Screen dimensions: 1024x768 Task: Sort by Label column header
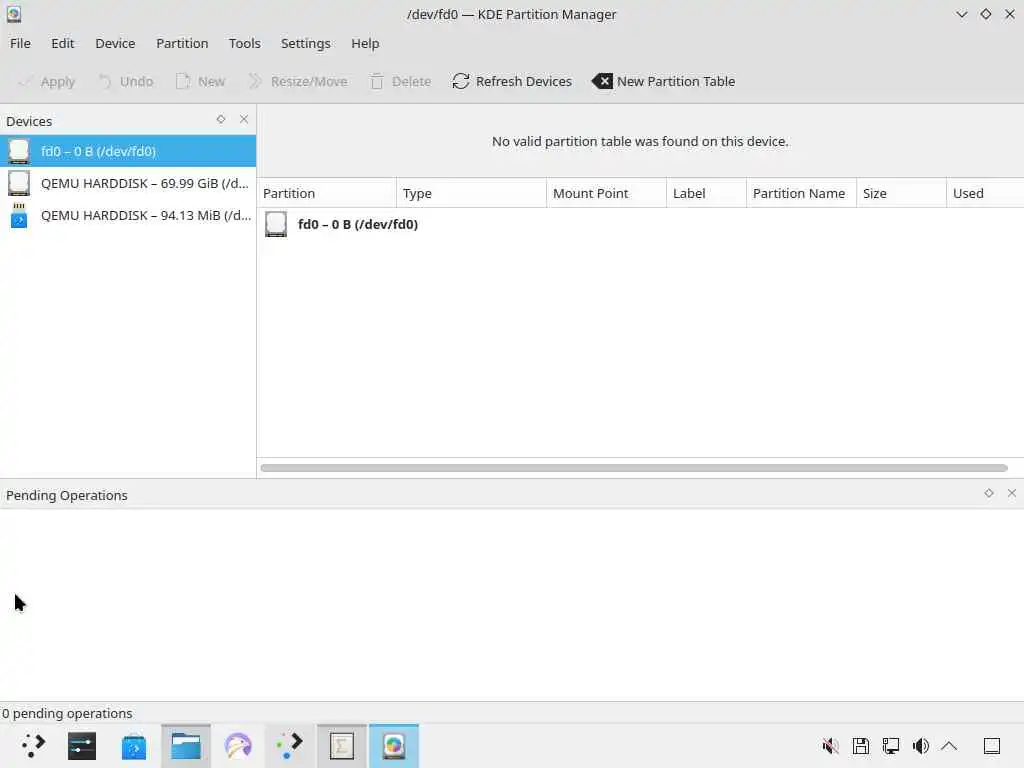pos(707,193)
